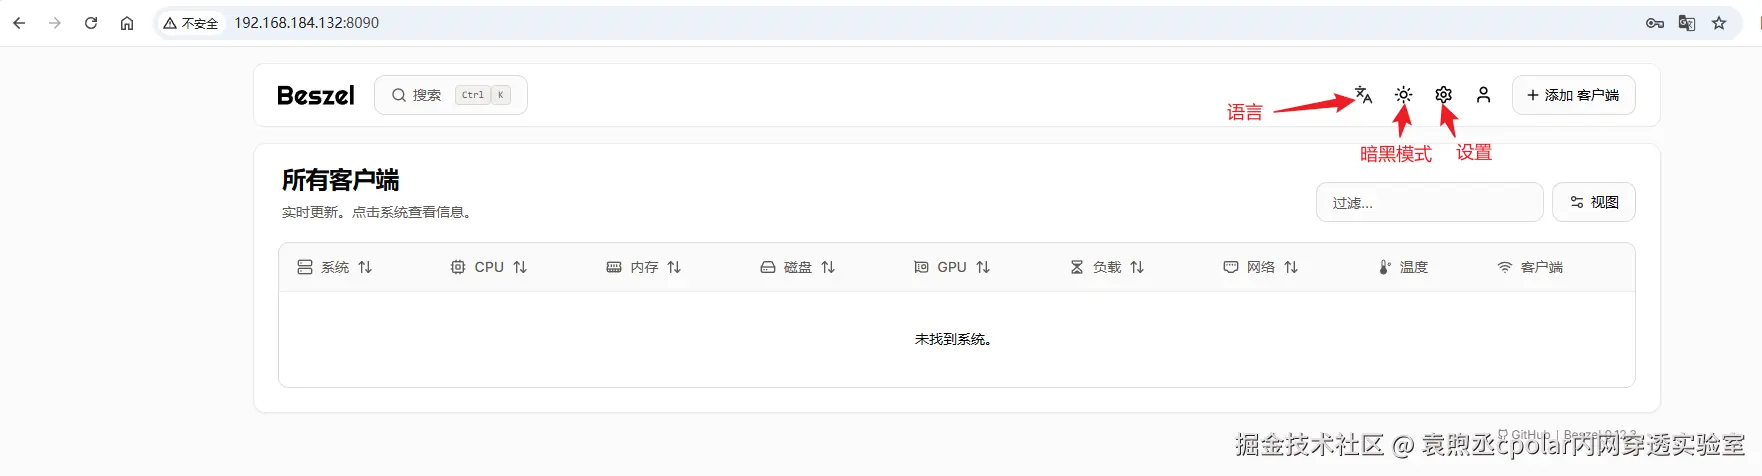Click the 未找到系统。 message text
The width and height of the screenshot is (1762, 476).
pos(953,340)
